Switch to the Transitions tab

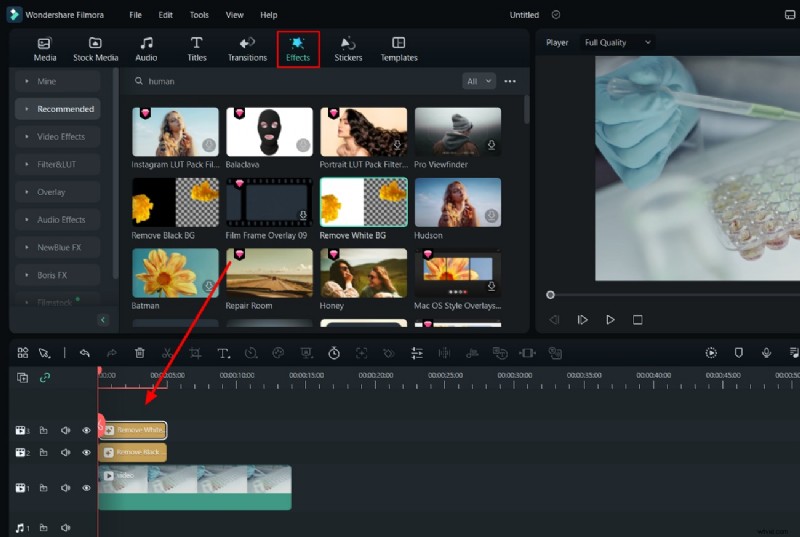click(x=247, y=49)
